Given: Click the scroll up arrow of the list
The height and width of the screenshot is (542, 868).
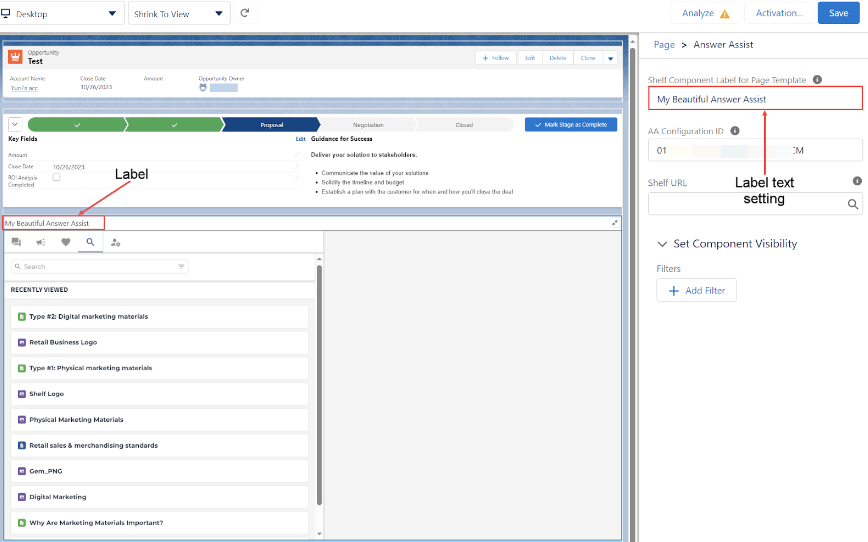Looking at the screenshot, I should [319, 259].
